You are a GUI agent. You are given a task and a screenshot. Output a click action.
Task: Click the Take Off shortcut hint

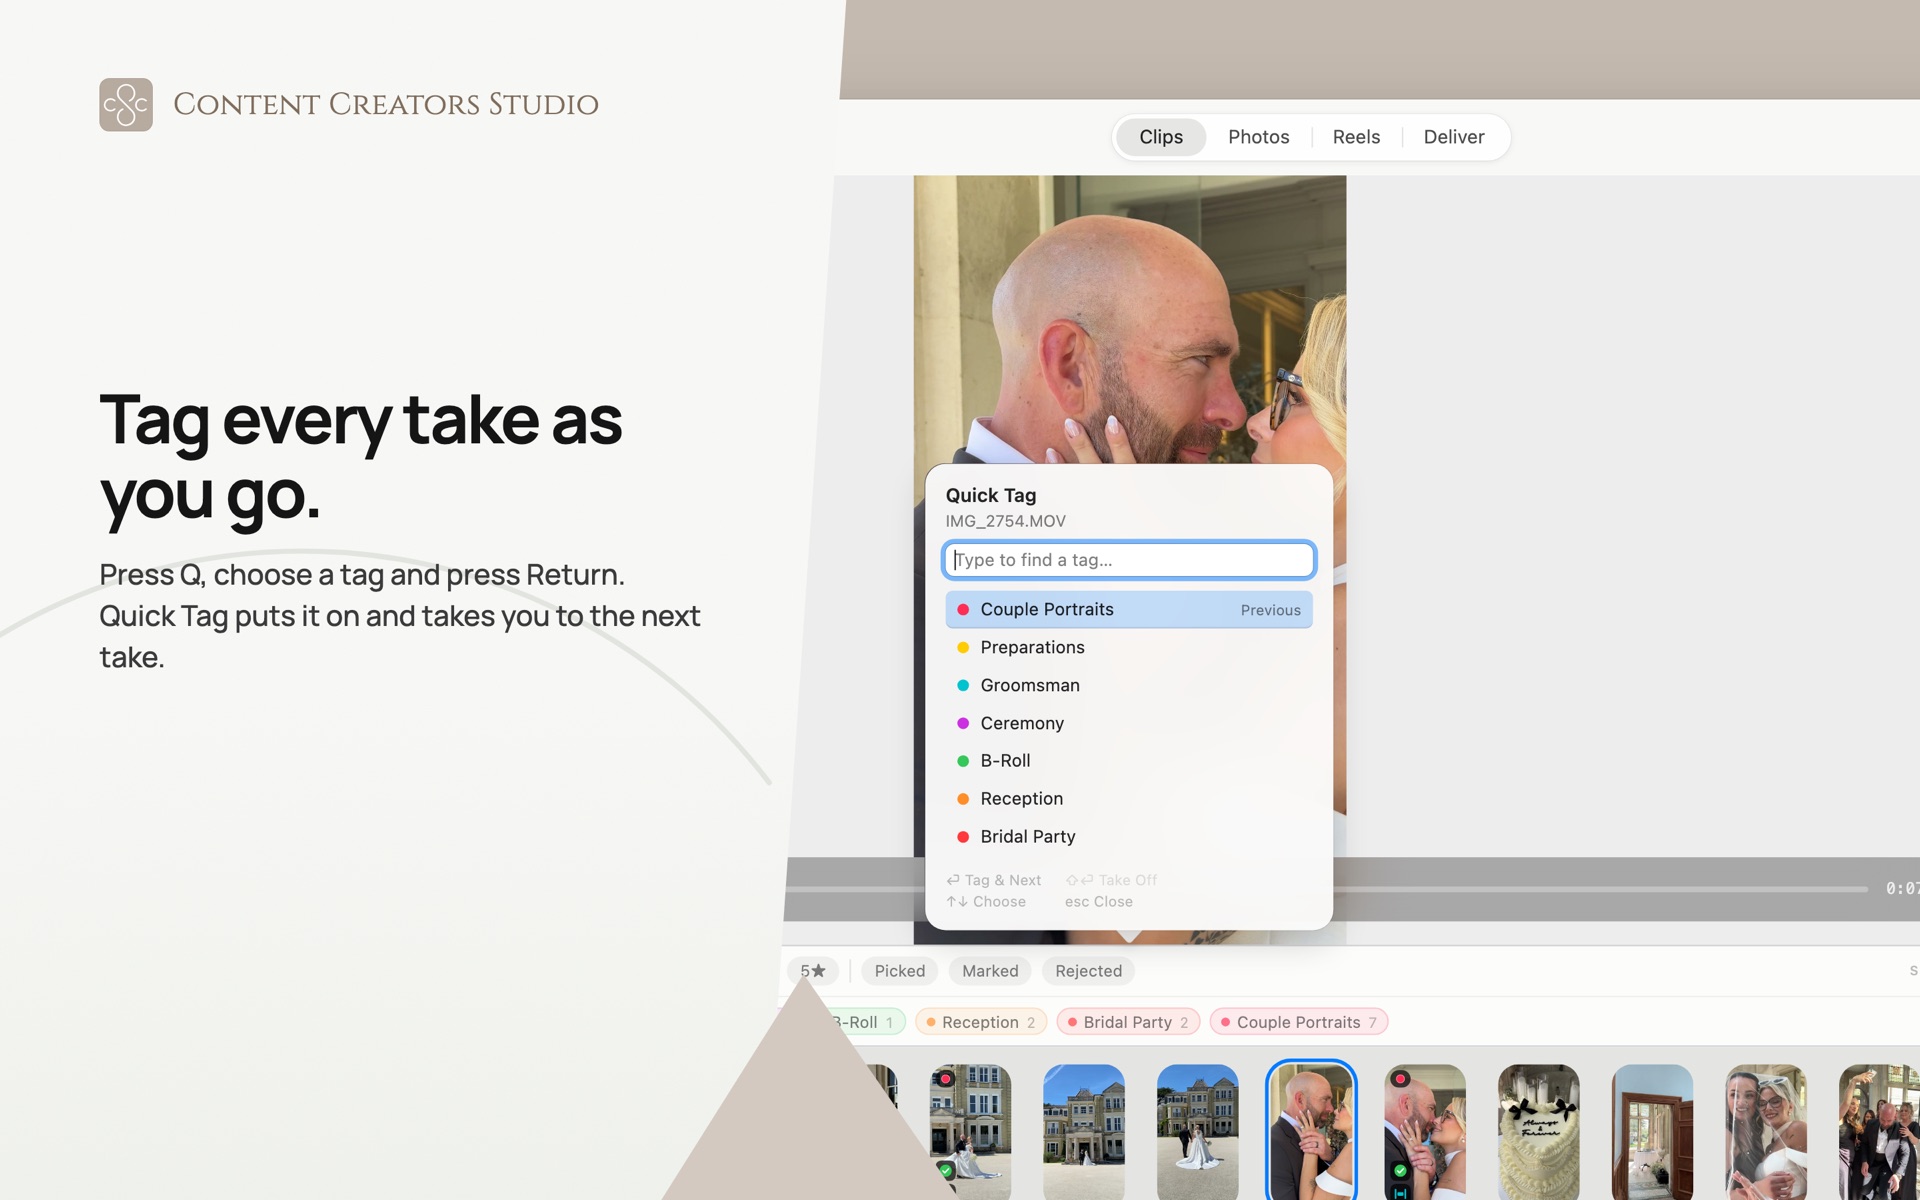click(1111, 880)
